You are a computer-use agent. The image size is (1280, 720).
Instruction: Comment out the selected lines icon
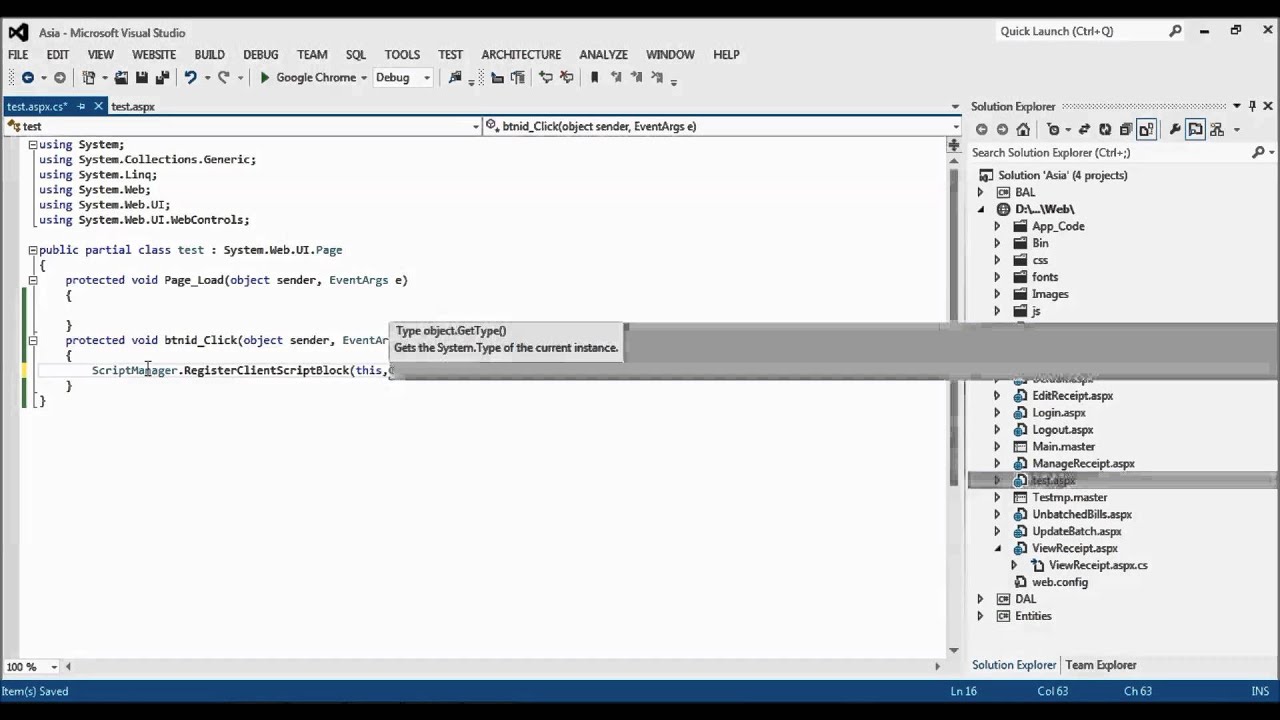[546, 78]
